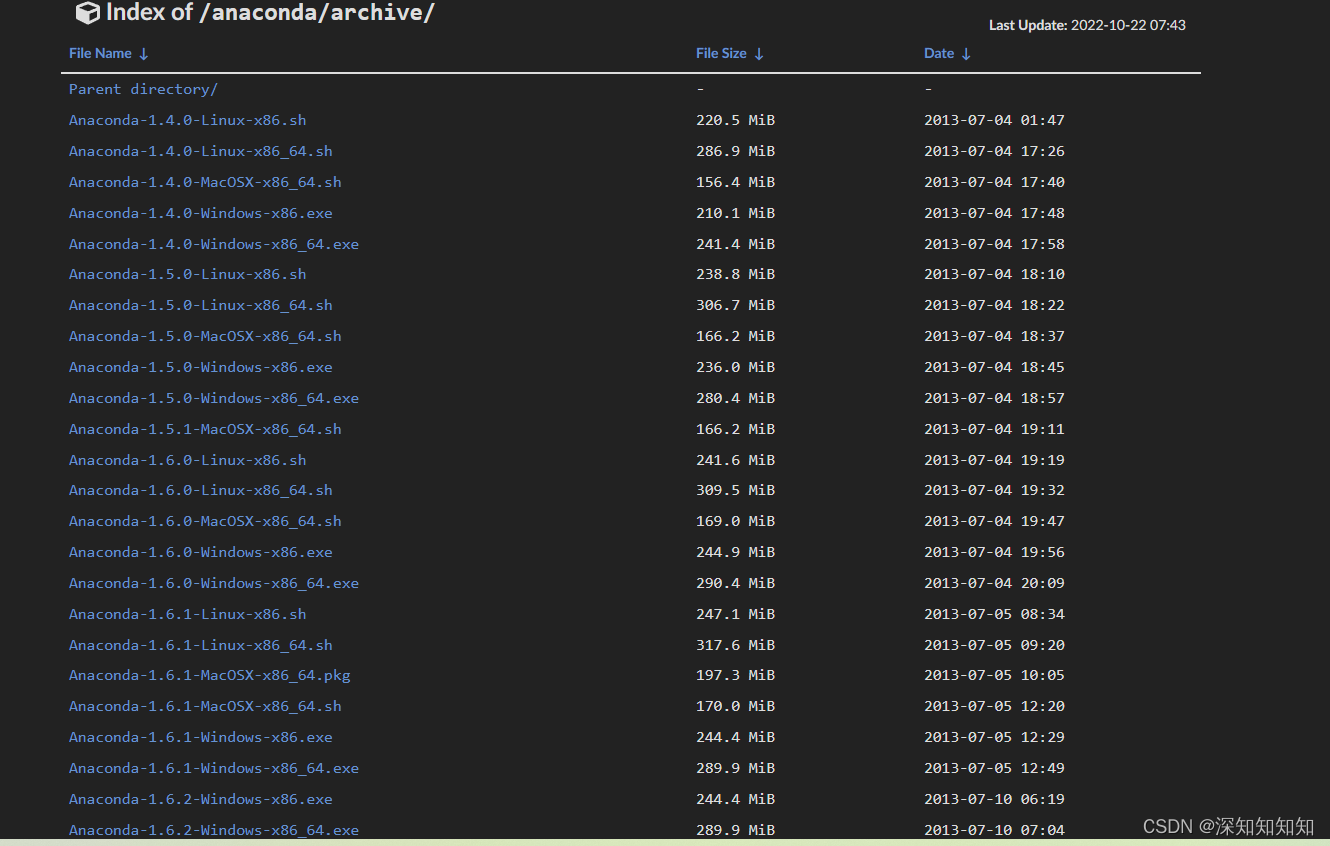Viewport: 1330px width, 846px height.
Task: Sort by Date column header
Action: (x=947, y=54)
